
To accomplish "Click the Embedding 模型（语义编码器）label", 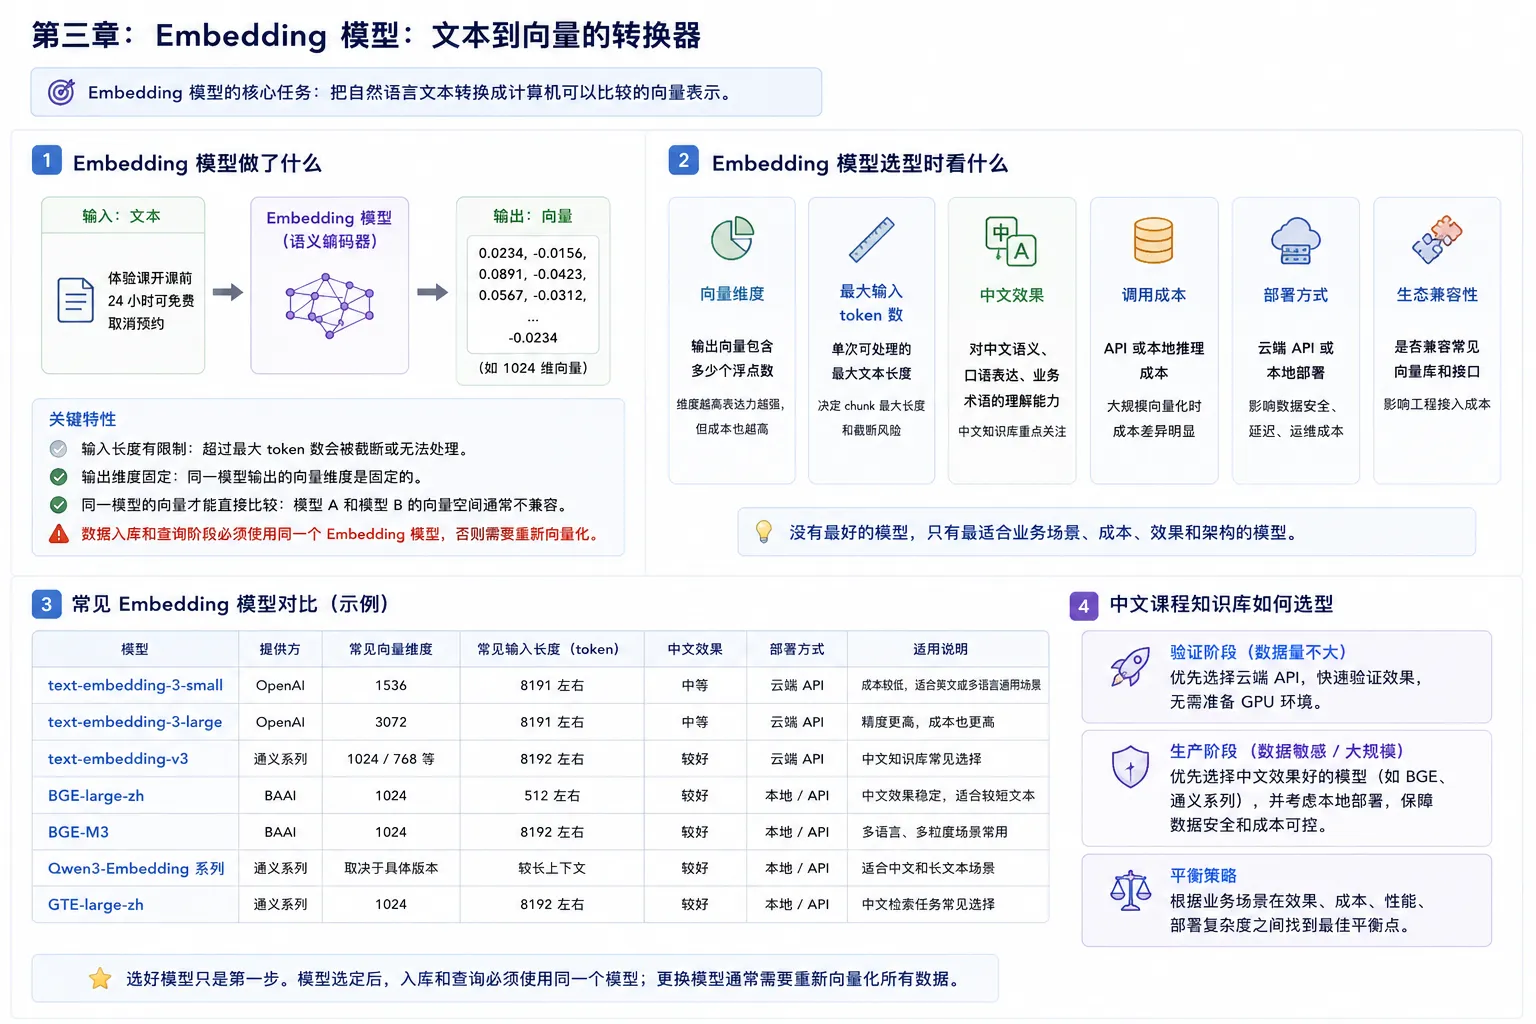I will coord(329,229).
